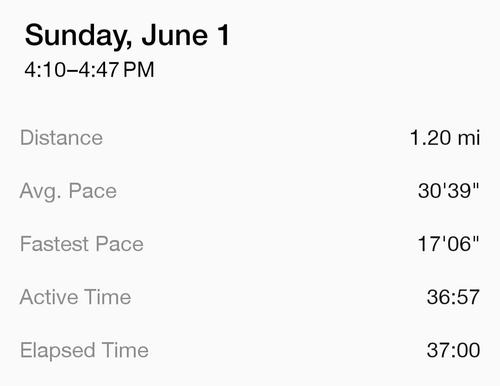Select the 17'06" fastest pace value
This screenshot has width=500, height=386.
449,244
